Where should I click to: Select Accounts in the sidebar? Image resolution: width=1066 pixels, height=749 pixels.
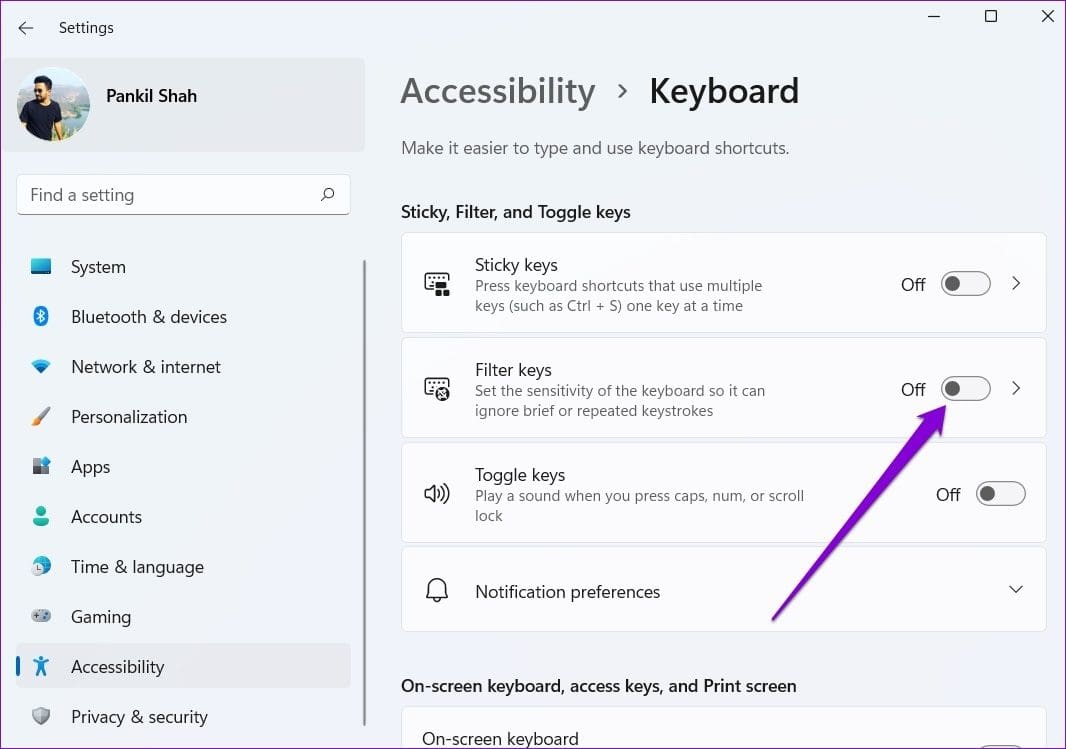(x=106, y=517)
